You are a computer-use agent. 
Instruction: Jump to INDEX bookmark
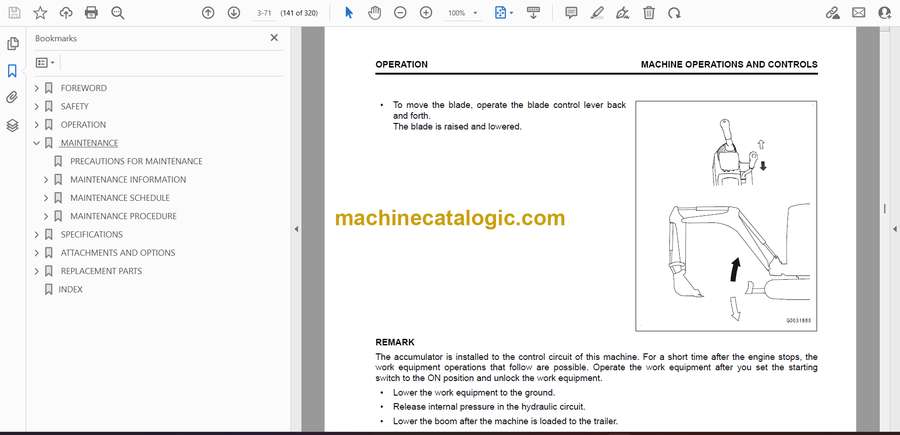[71, 289]
